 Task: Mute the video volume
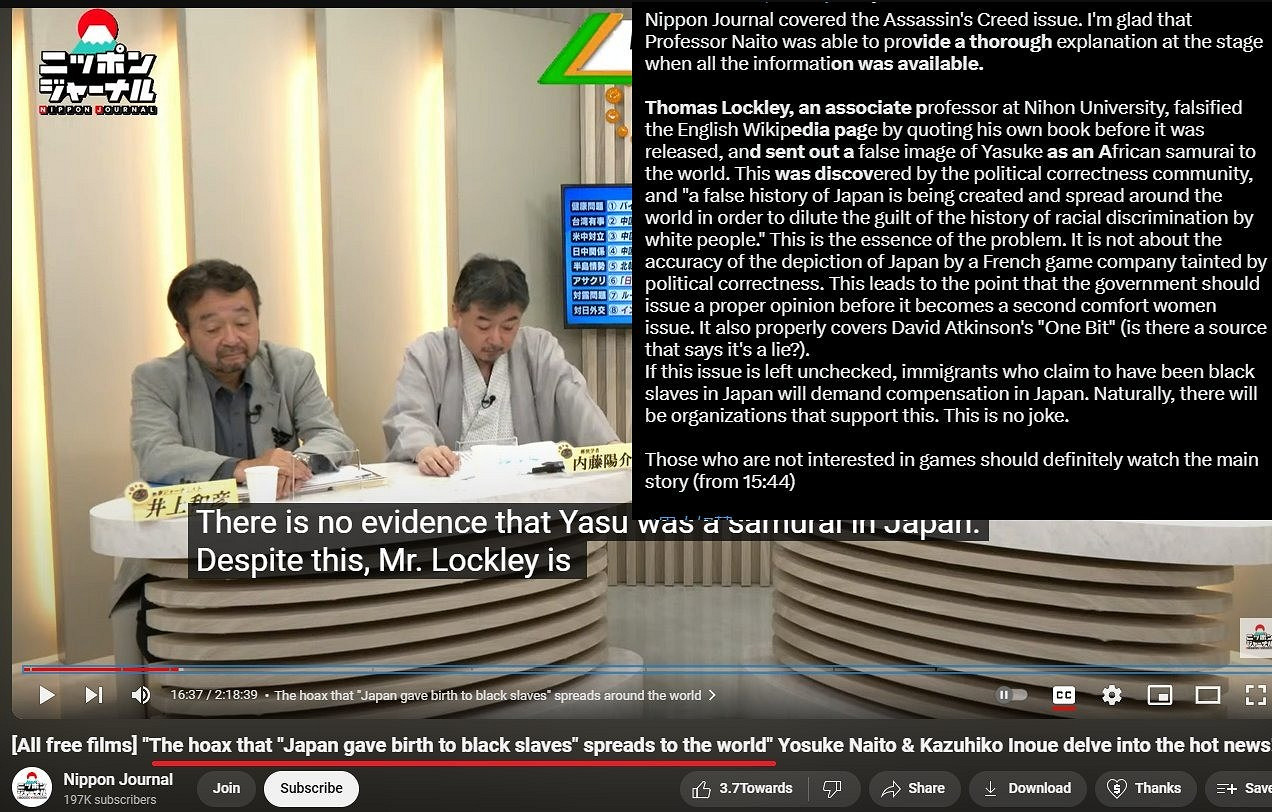click(x=141, y=695)
